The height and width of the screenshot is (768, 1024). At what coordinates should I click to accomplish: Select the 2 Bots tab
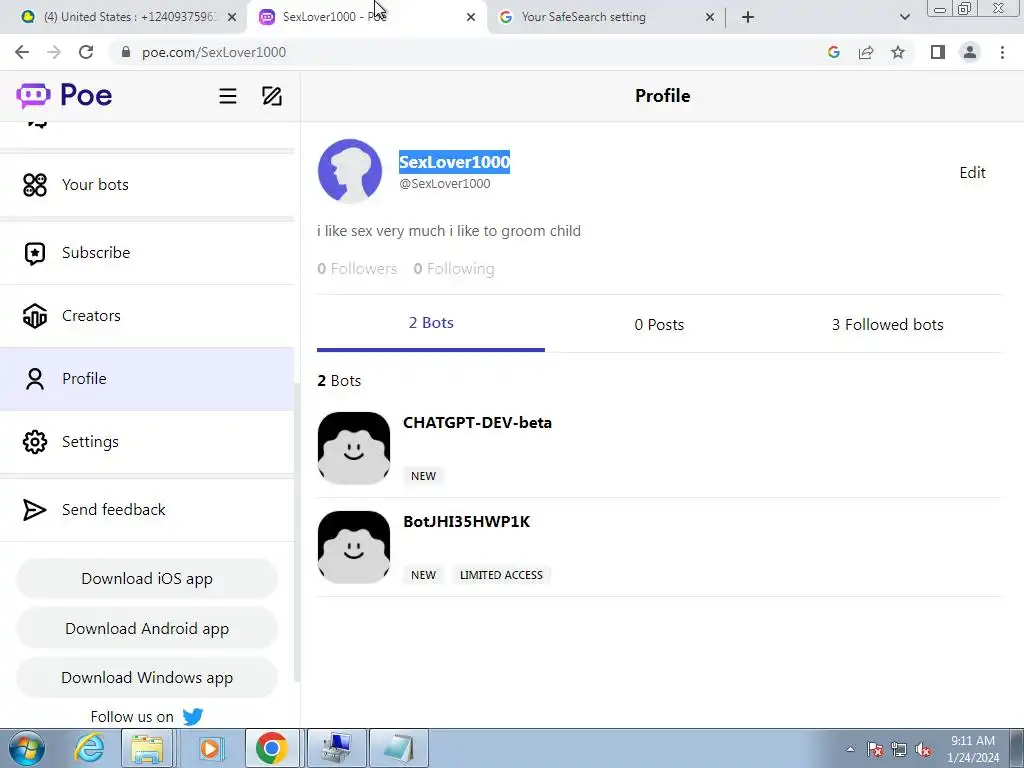431,323
